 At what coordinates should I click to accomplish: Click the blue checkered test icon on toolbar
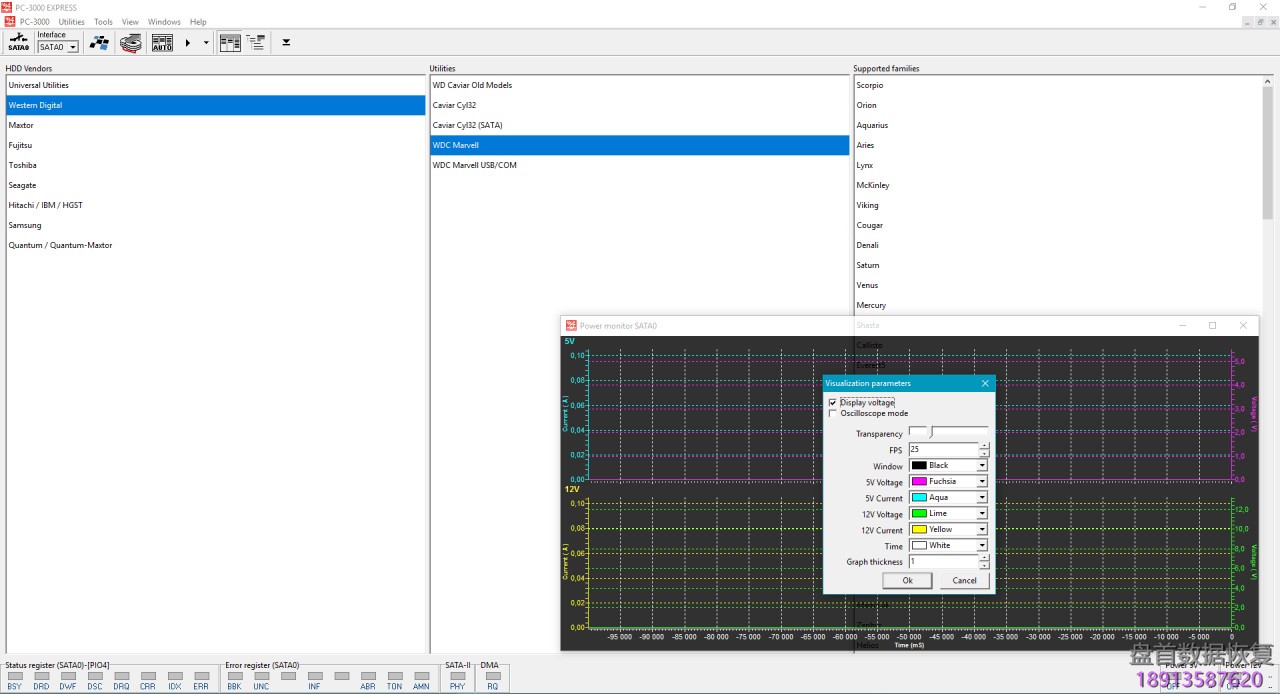(99, 42)
